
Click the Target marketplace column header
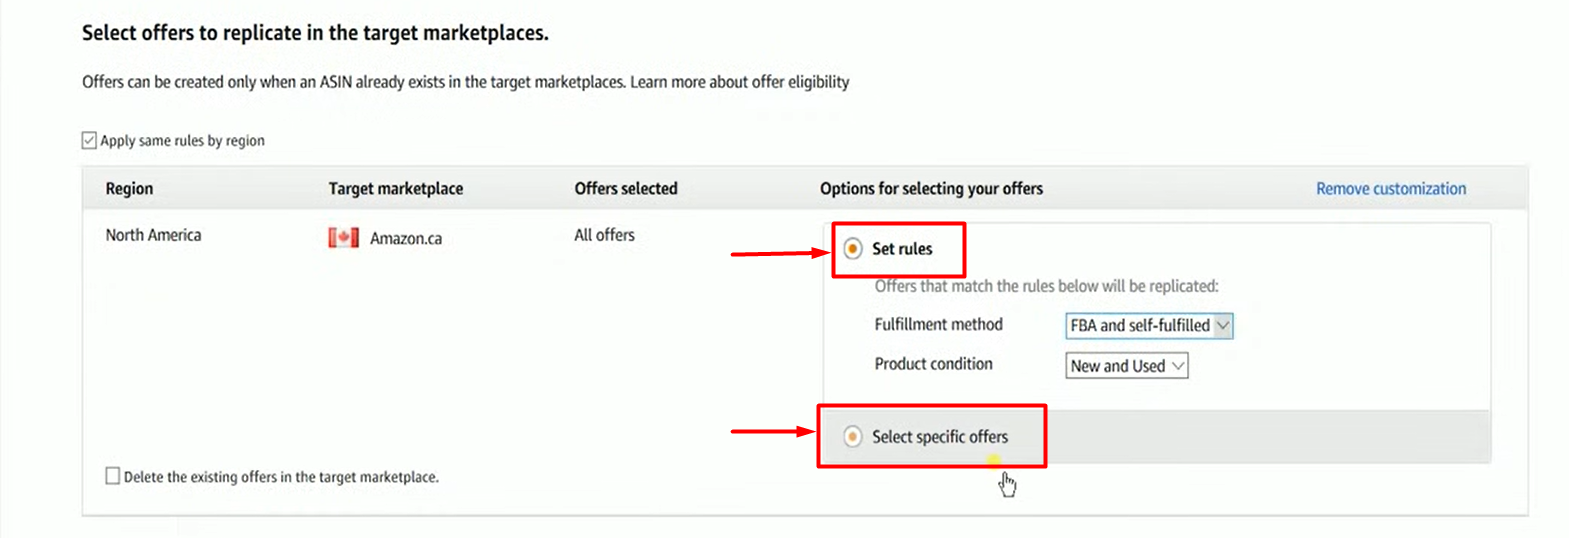[395, 189]
